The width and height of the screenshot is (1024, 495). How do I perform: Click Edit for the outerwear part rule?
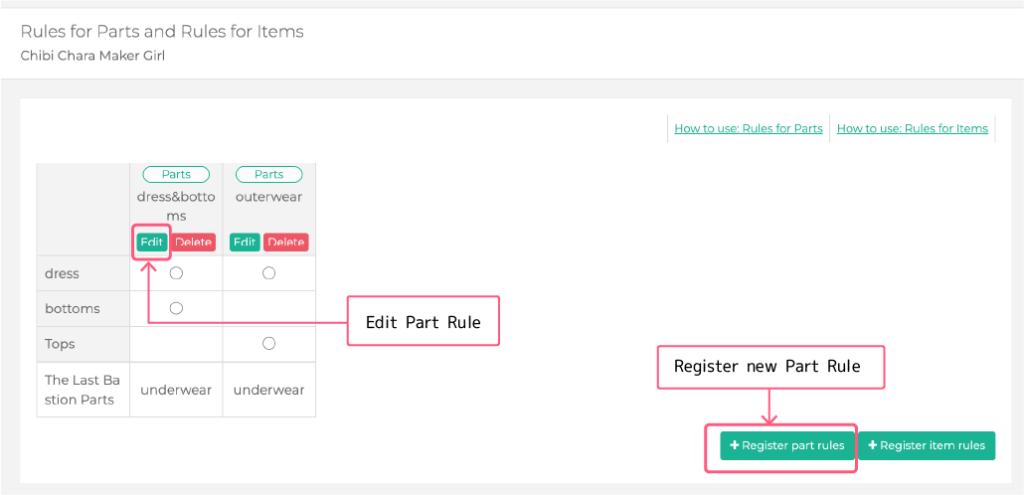245,242
